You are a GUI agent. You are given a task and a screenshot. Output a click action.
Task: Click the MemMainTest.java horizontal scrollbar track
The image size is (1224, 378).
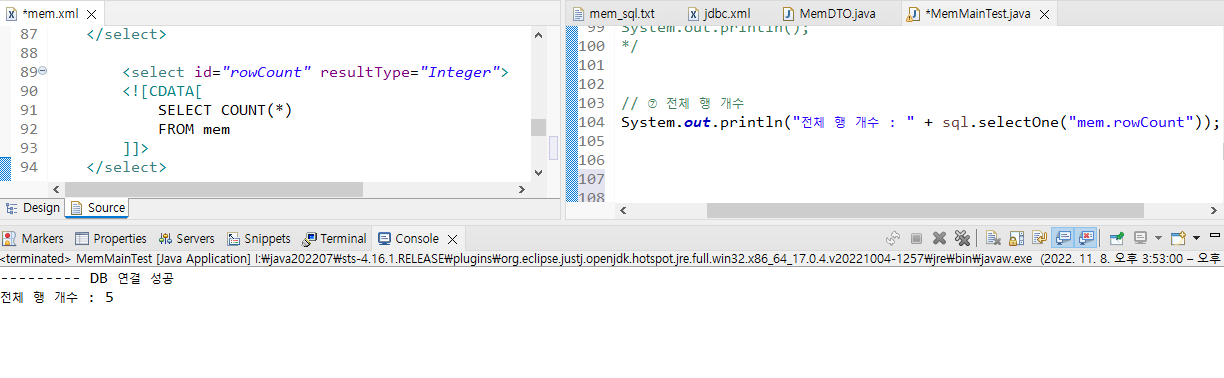point(920,210)
